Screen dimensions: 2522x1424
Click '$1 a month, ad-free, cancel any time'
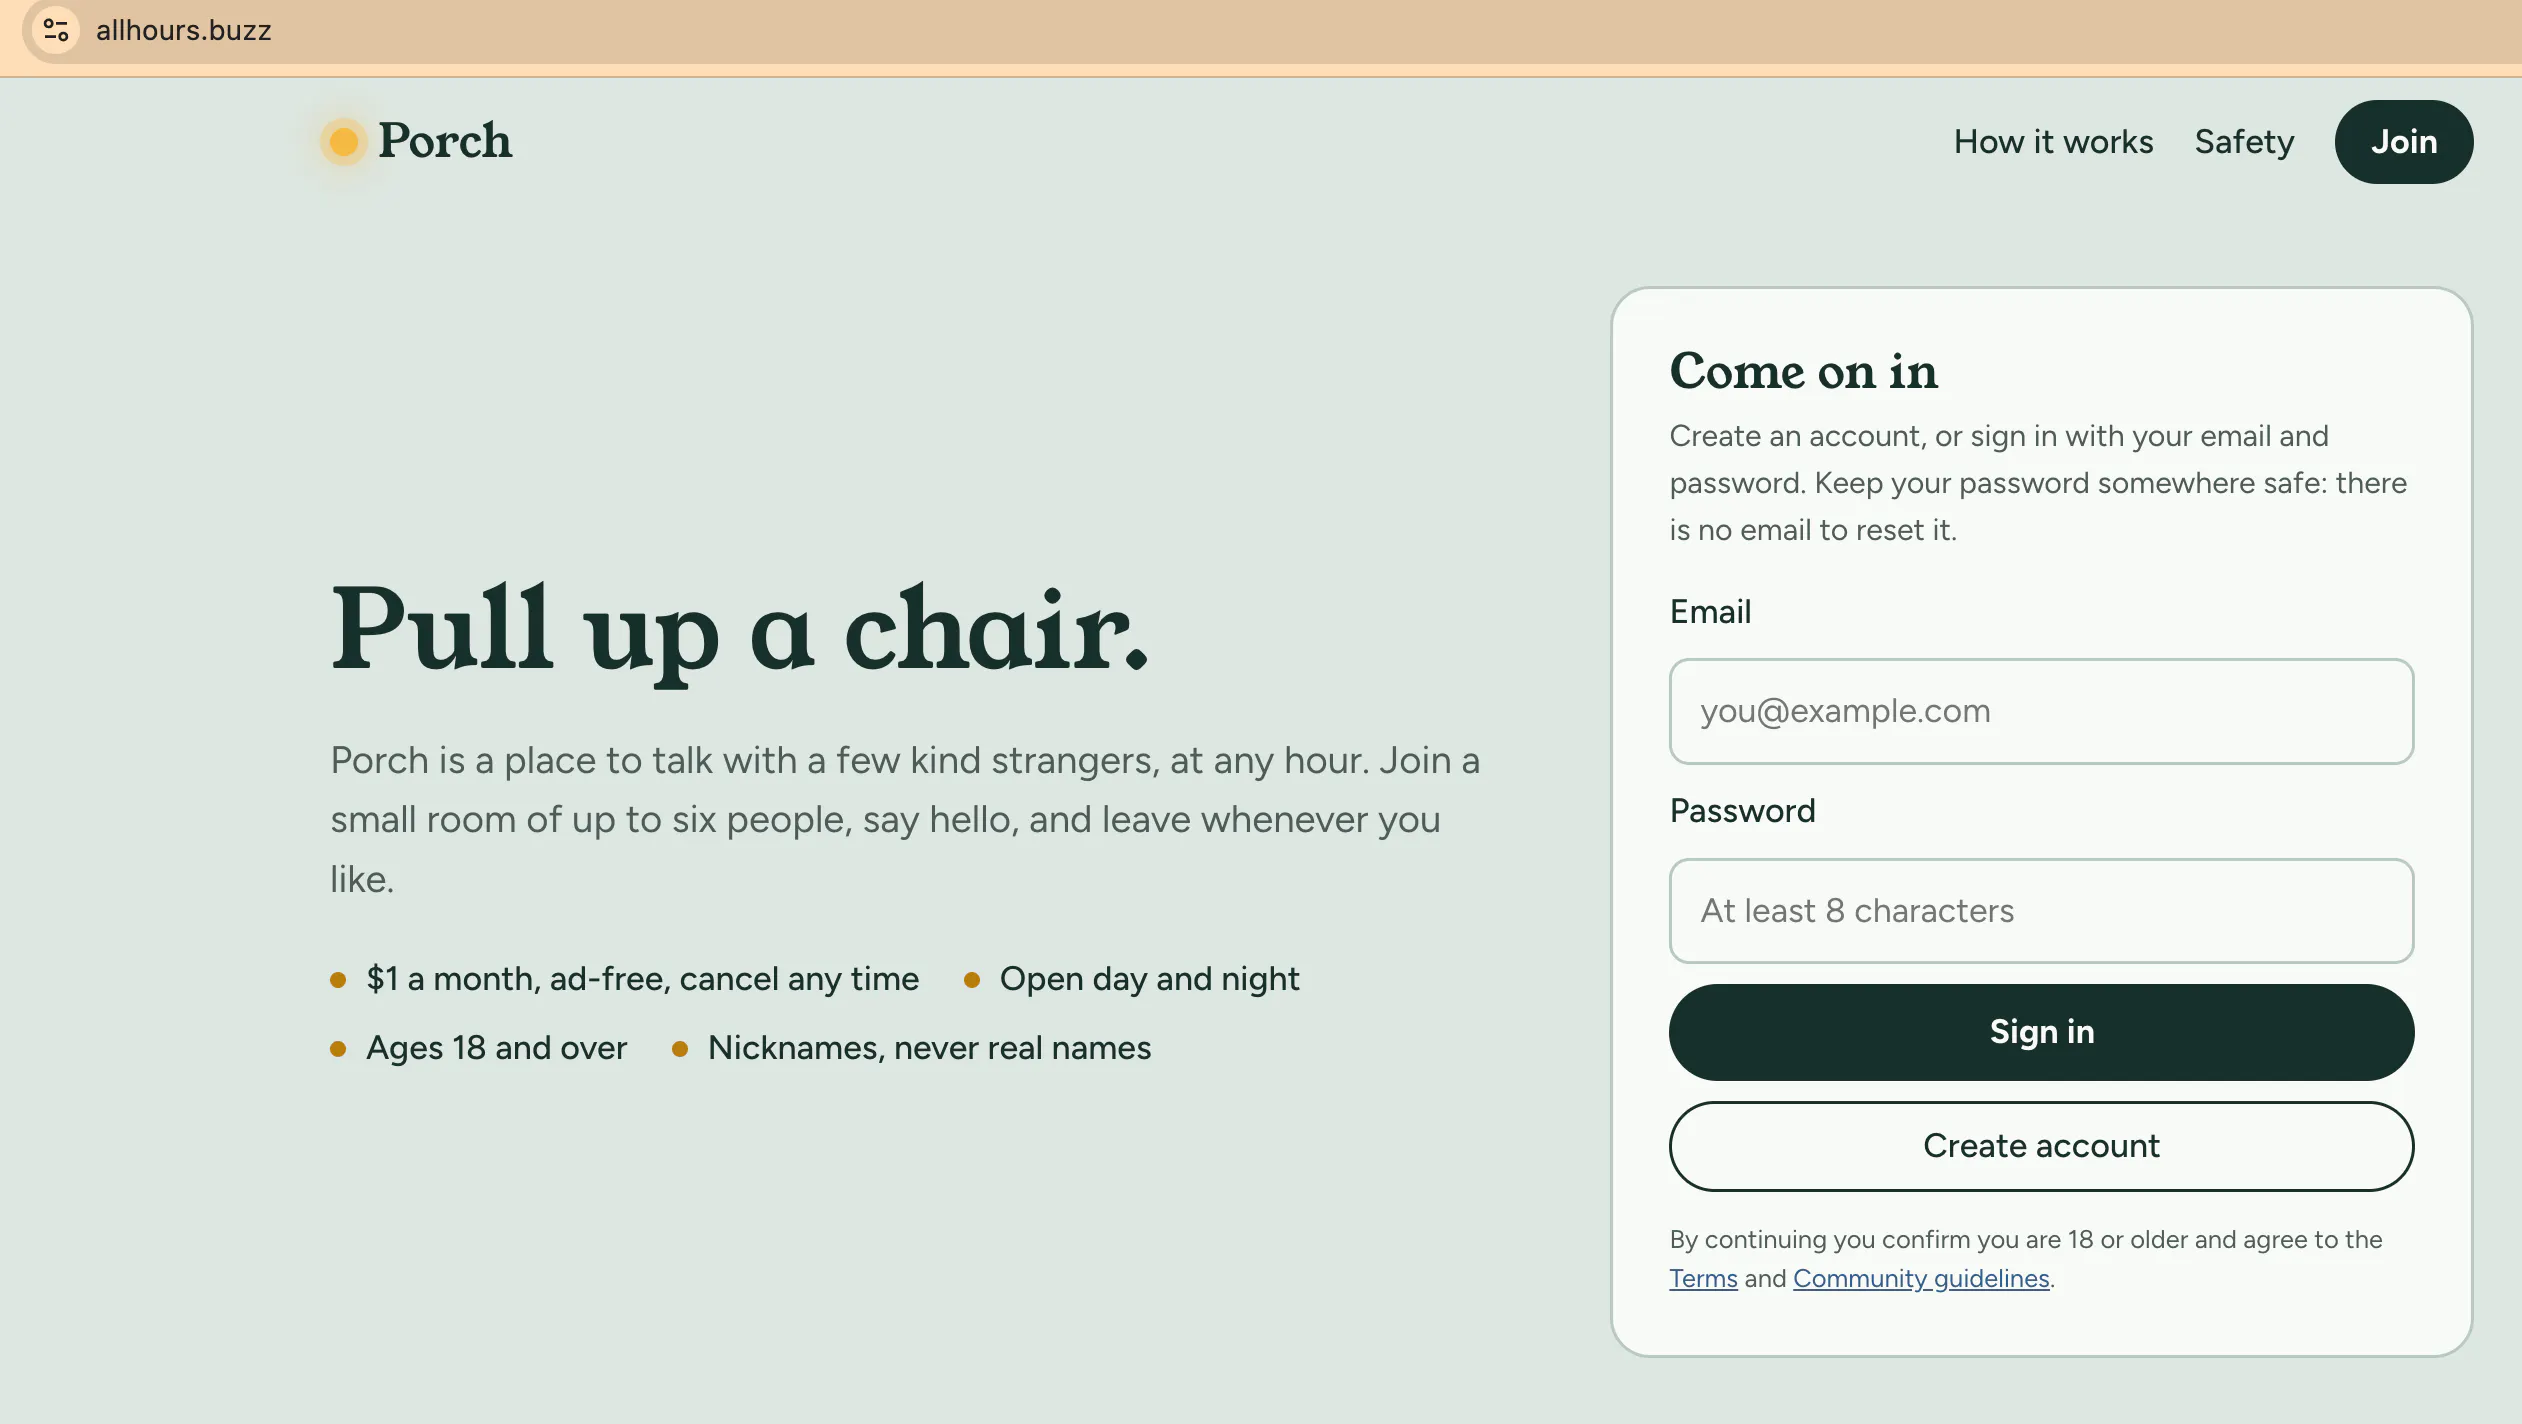(x=642, y=979)
